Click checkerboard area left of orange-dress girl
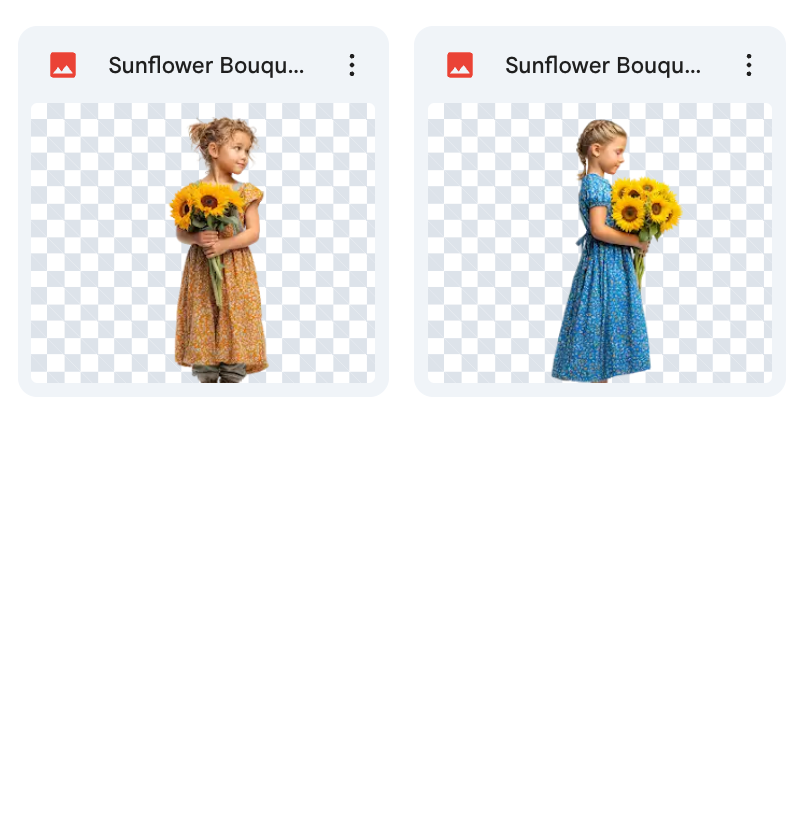The image size is (802, 822). click(x=100, y=243)
